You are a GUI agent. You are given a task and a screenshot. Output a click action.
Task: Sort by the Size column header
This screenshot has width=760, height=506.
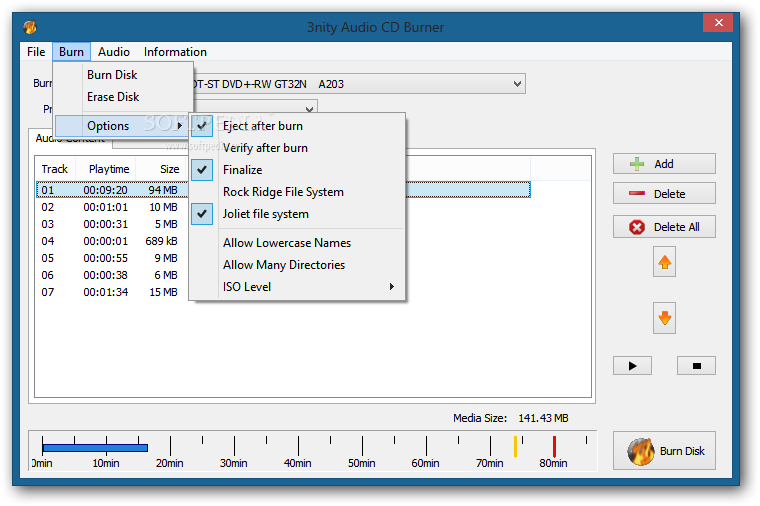pos(161,169)
